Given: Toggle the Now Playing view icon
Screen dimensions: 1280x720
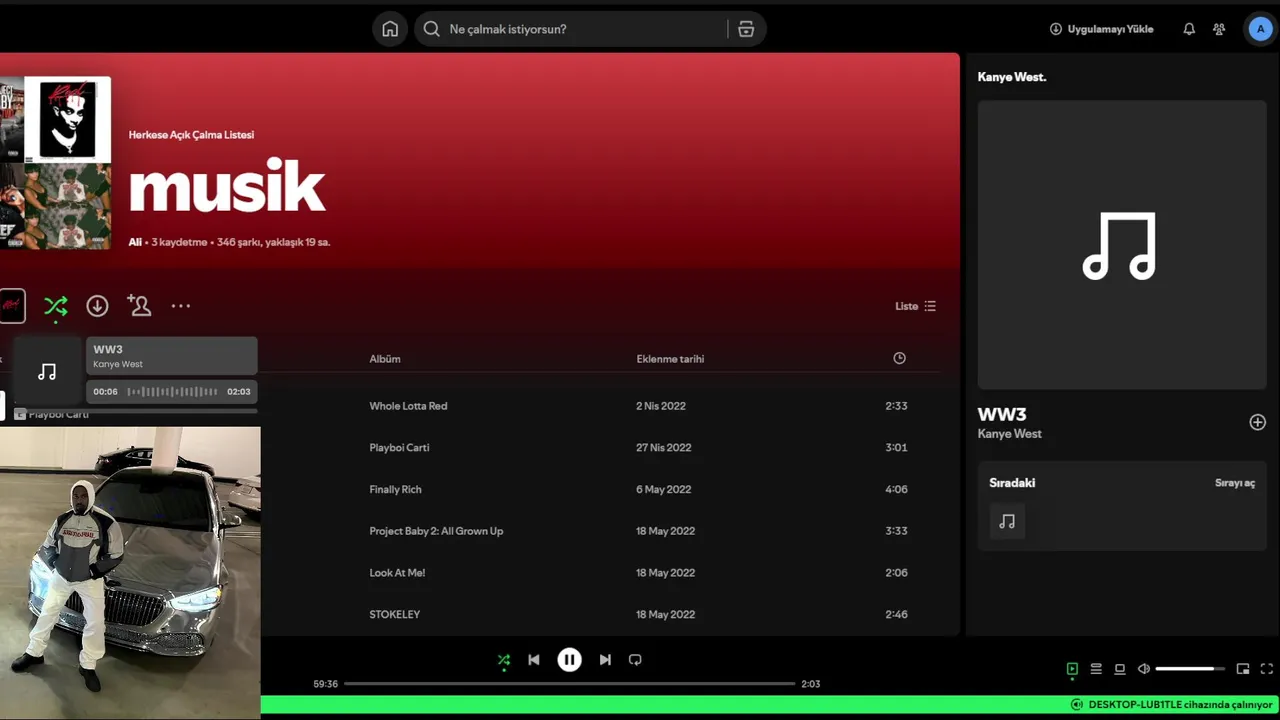Looking at the screenshot, I should [x=1072, y=669].
